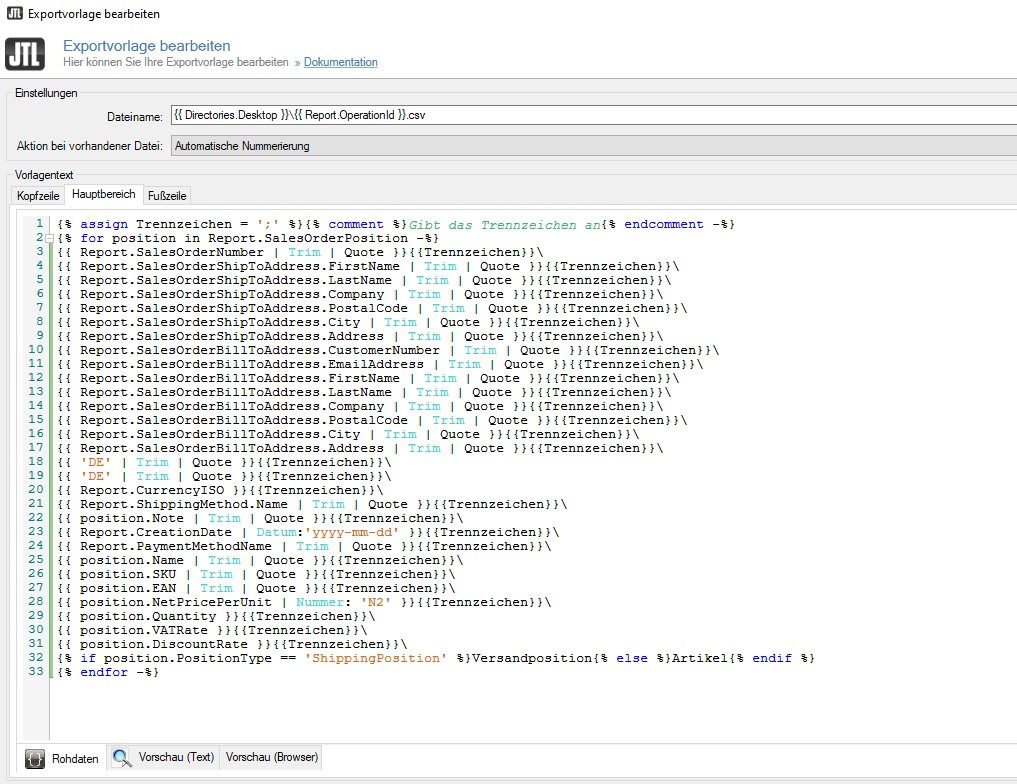This screenshot has height=784, width=1017.
Task: Open the Fußzeile tab
Action: 167,196
